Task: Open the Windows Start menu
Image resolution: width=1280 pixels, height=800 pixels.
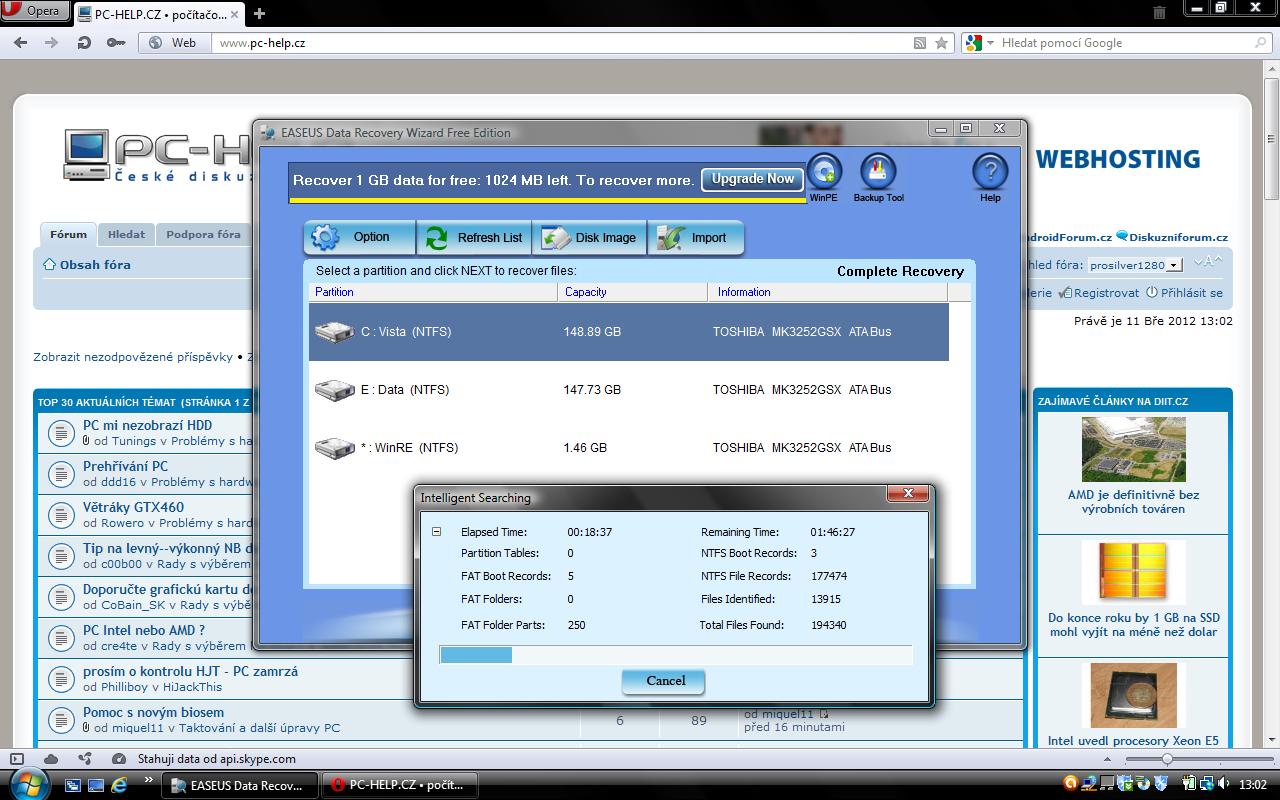Action: click(27, 783)
